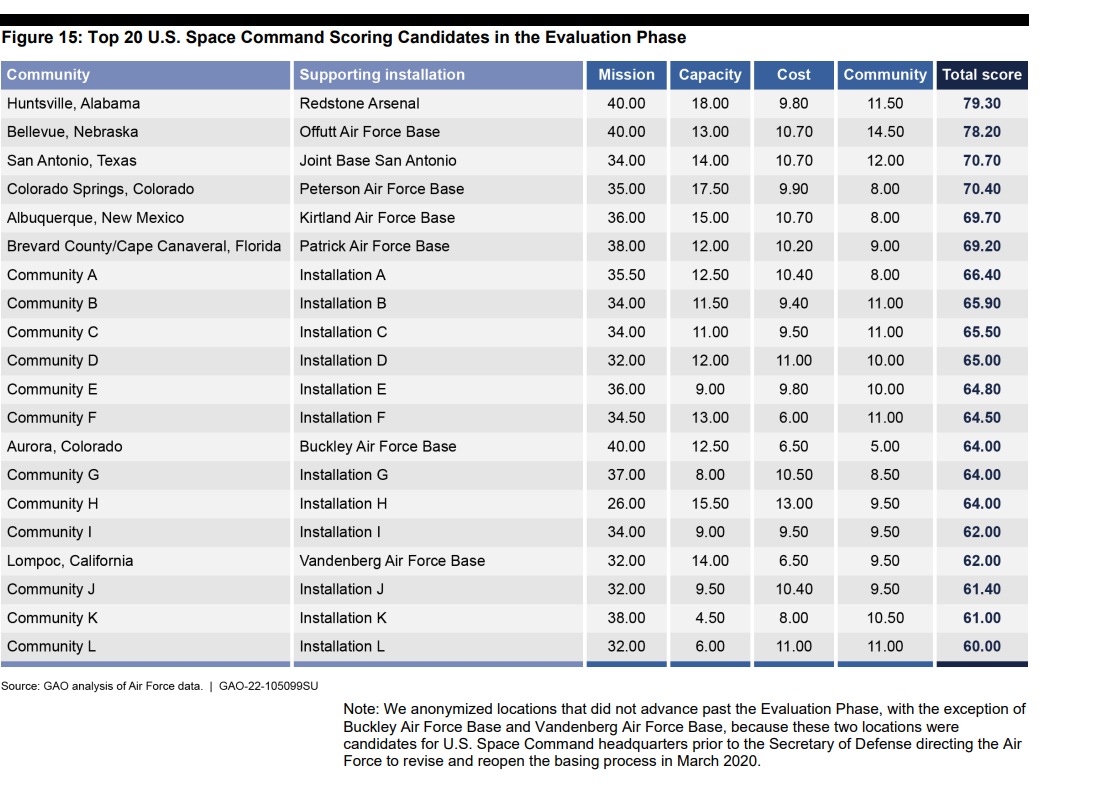Select Colorado Springs, Colorado in the table
This screenshot has height=795, width=1095.
100,189
